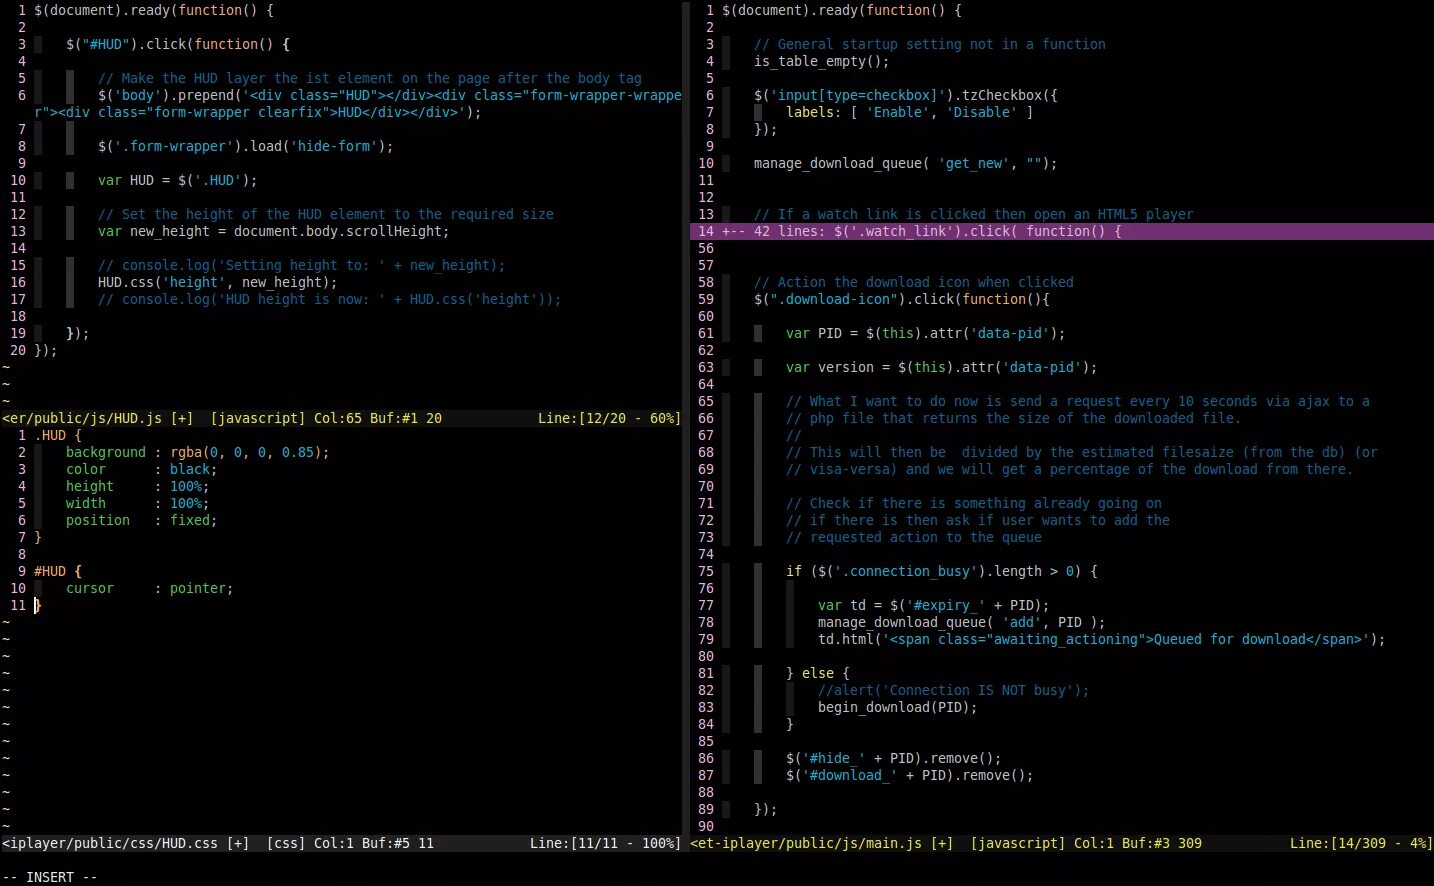Image resolution: width=1434 pixels, height=886 pixels.
Task: Click the main.js status line file name
Action: 806,843
